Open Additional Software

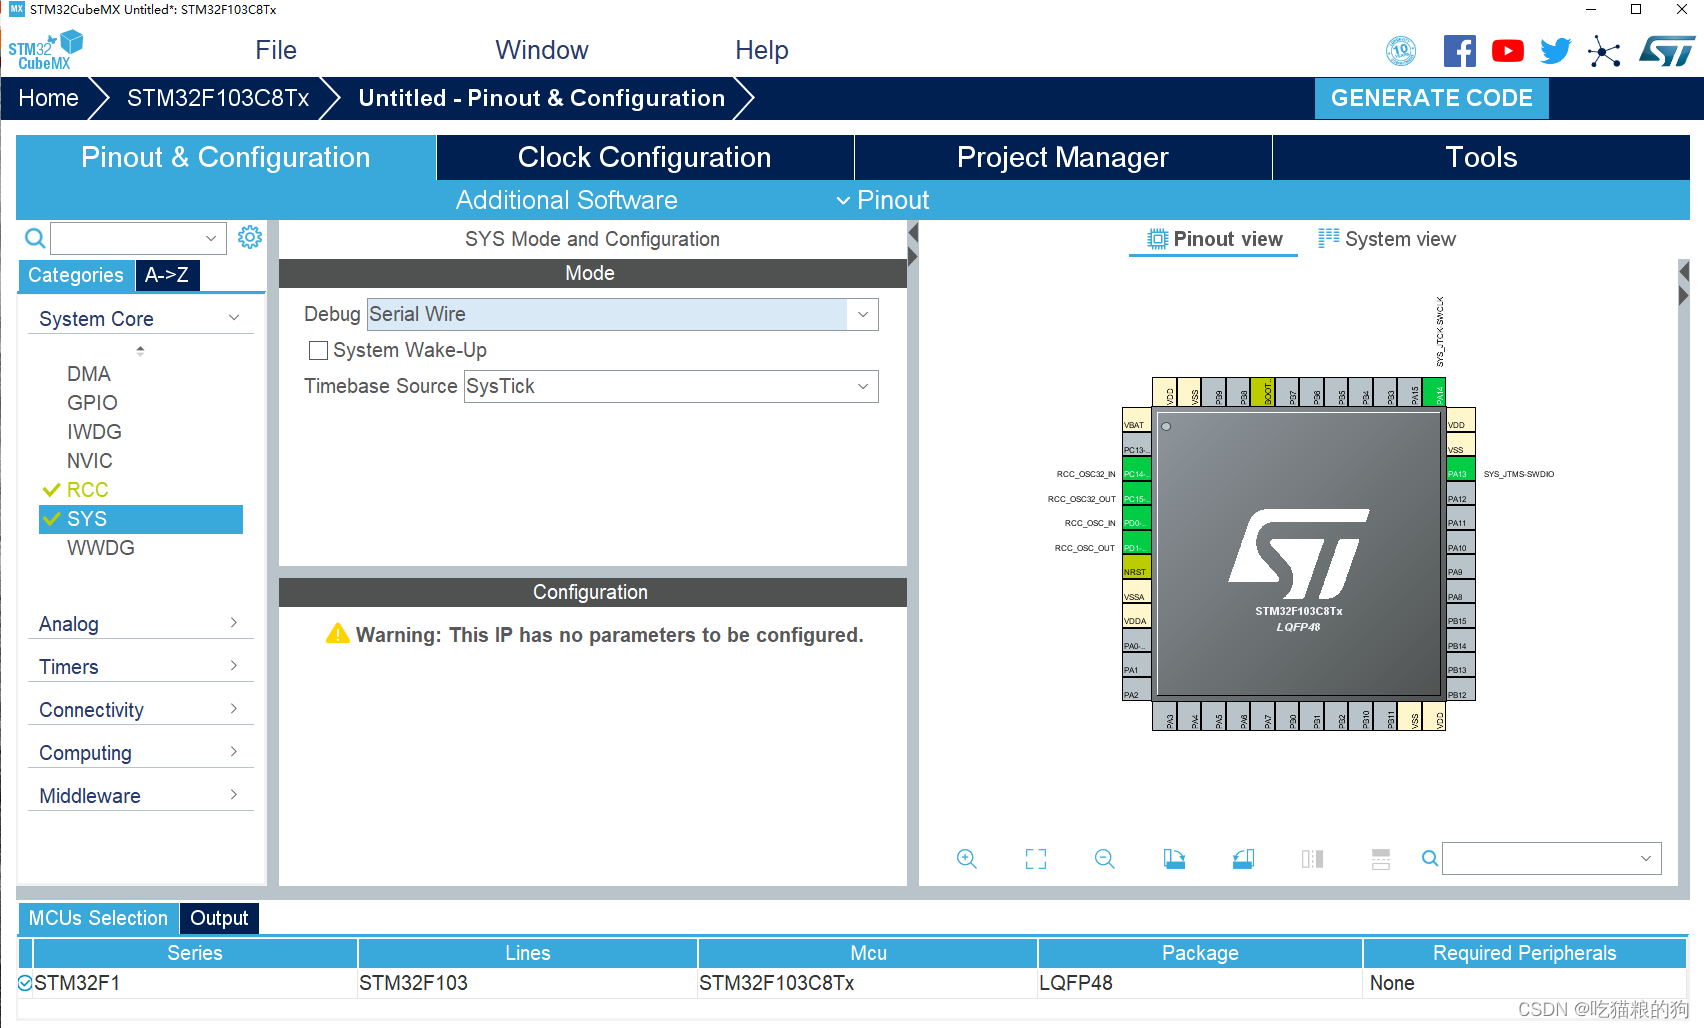click(x=566, y=200)
